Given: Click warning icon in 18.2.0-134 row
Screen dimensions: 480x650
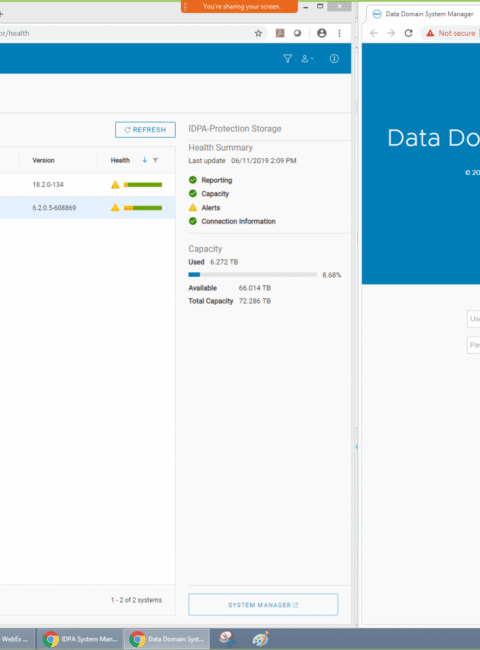Looking at the screenshot, I should pyautogui.click(x=115, y=185).
